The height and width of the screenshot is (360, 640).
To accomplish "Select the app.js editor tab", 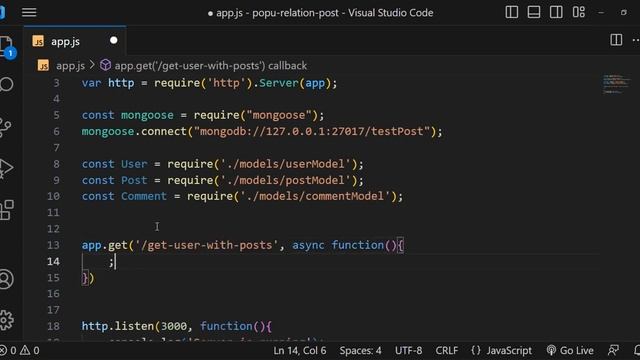I will [x=75, y=41].
